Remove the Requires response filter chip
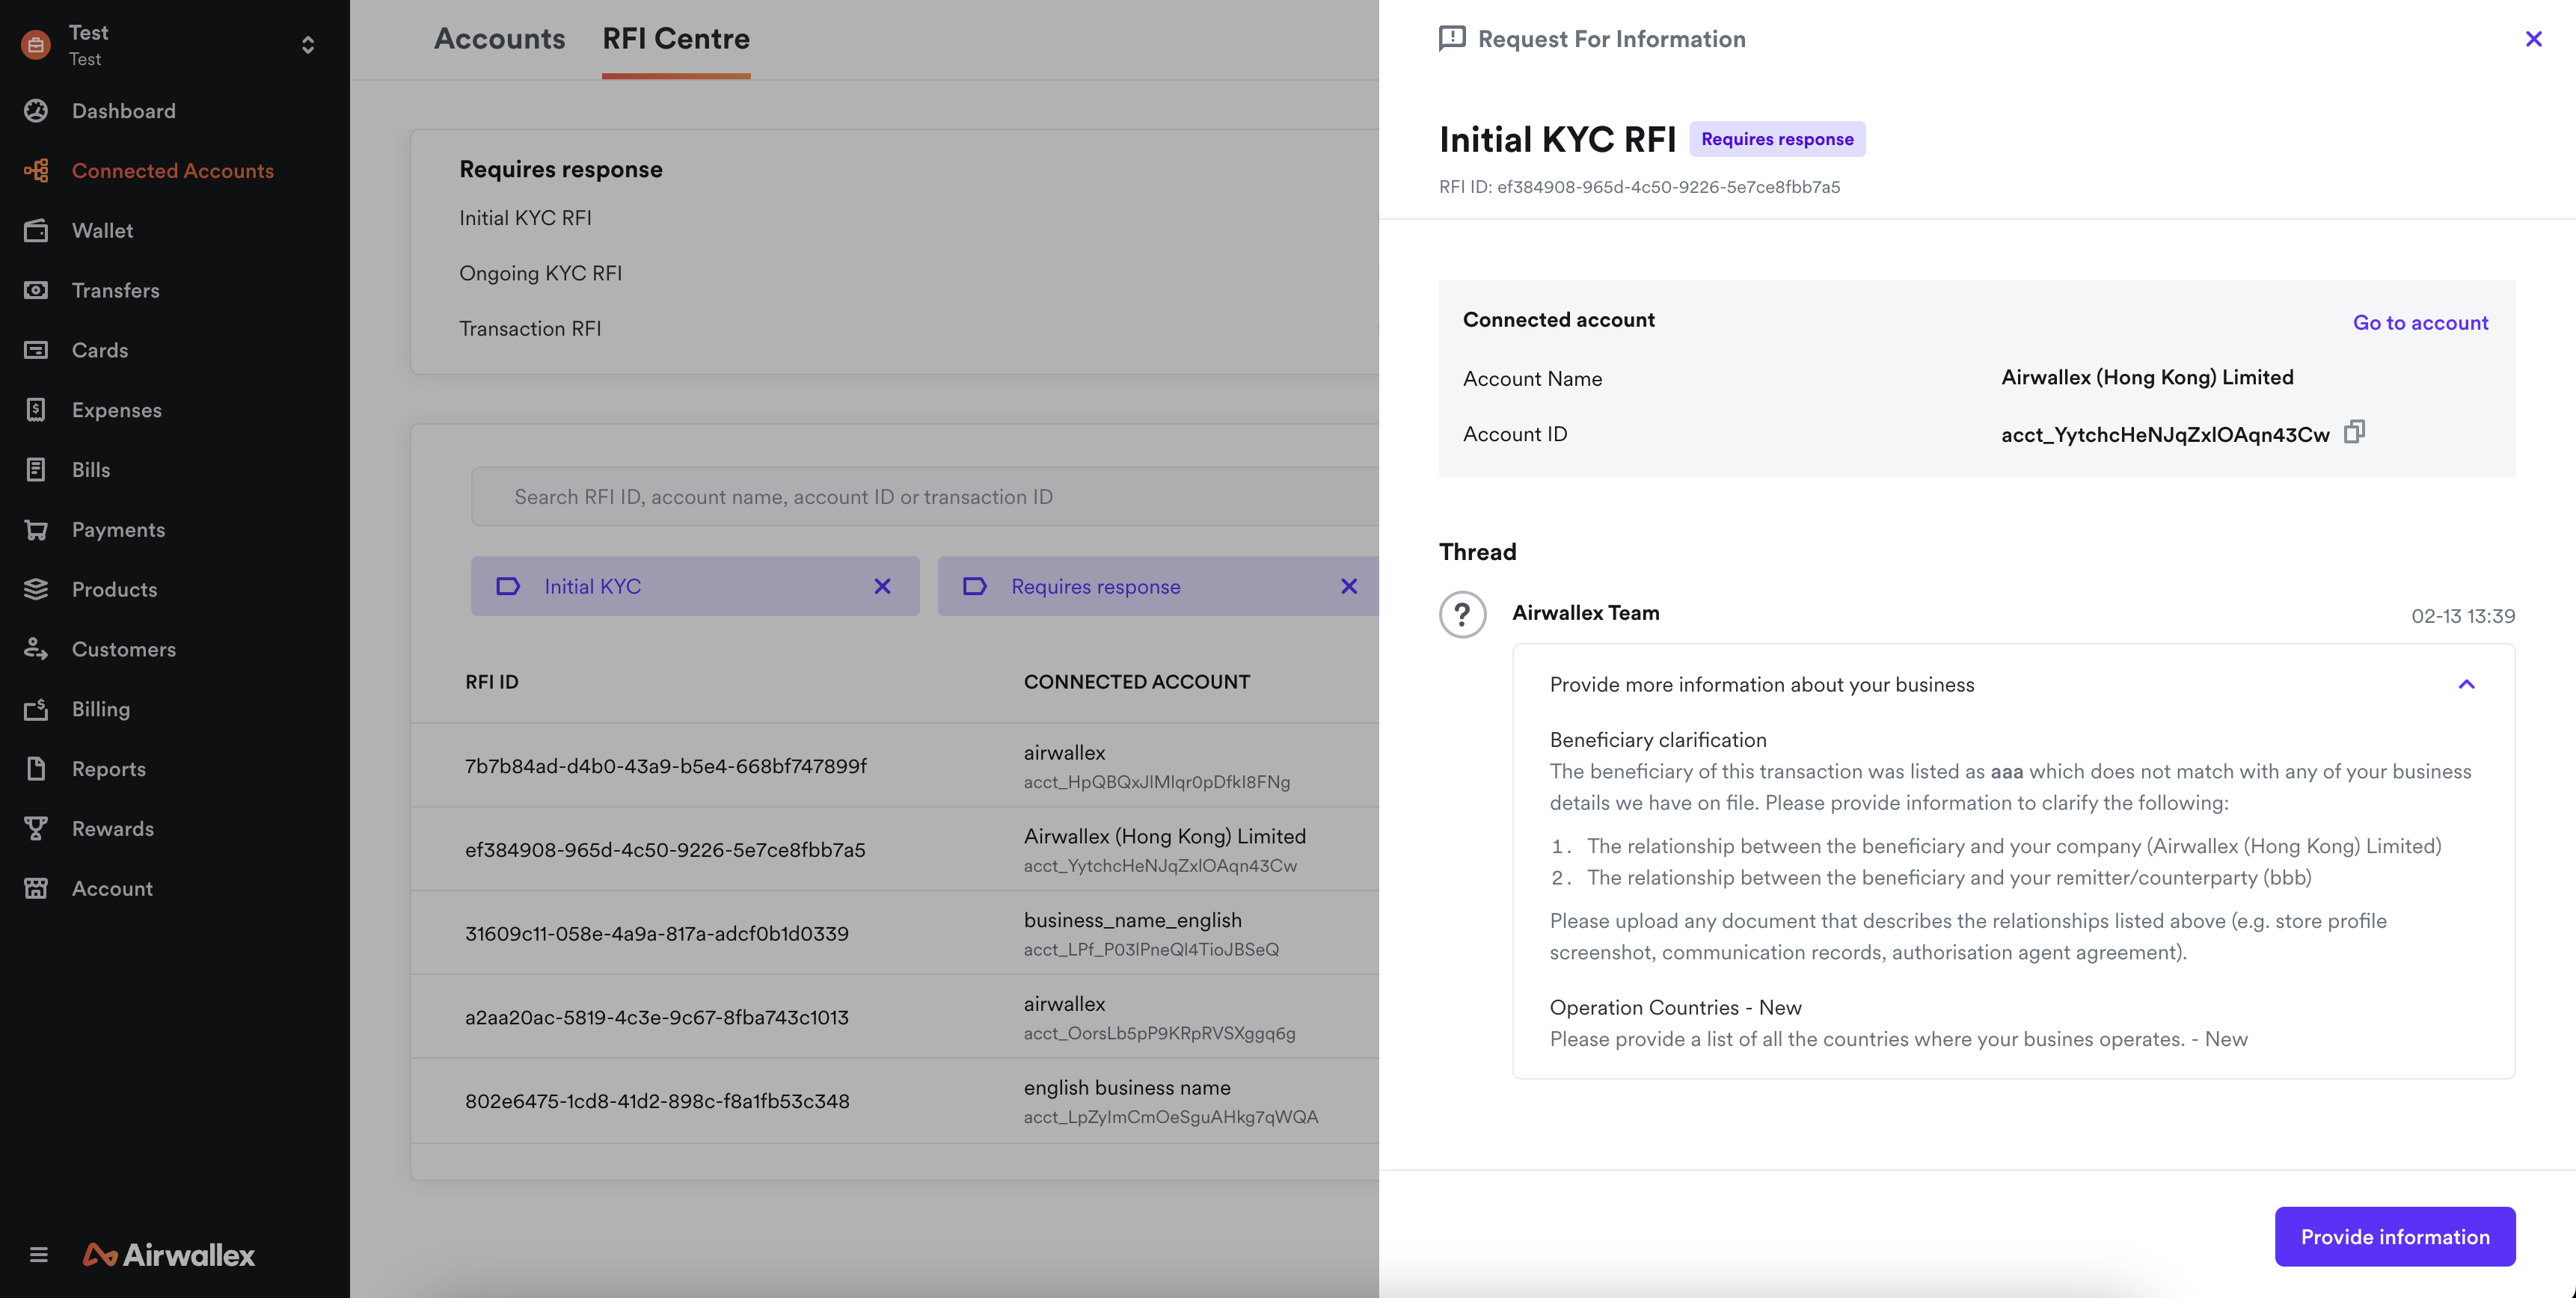 point(1348,587)
